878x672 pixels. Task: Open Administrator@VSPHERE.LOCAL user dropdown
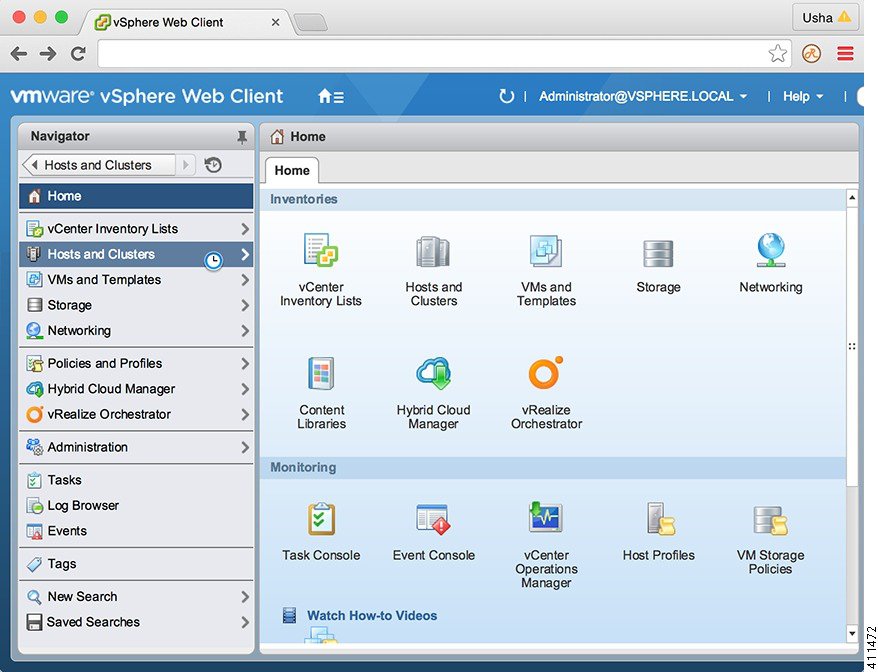[643, 96]
